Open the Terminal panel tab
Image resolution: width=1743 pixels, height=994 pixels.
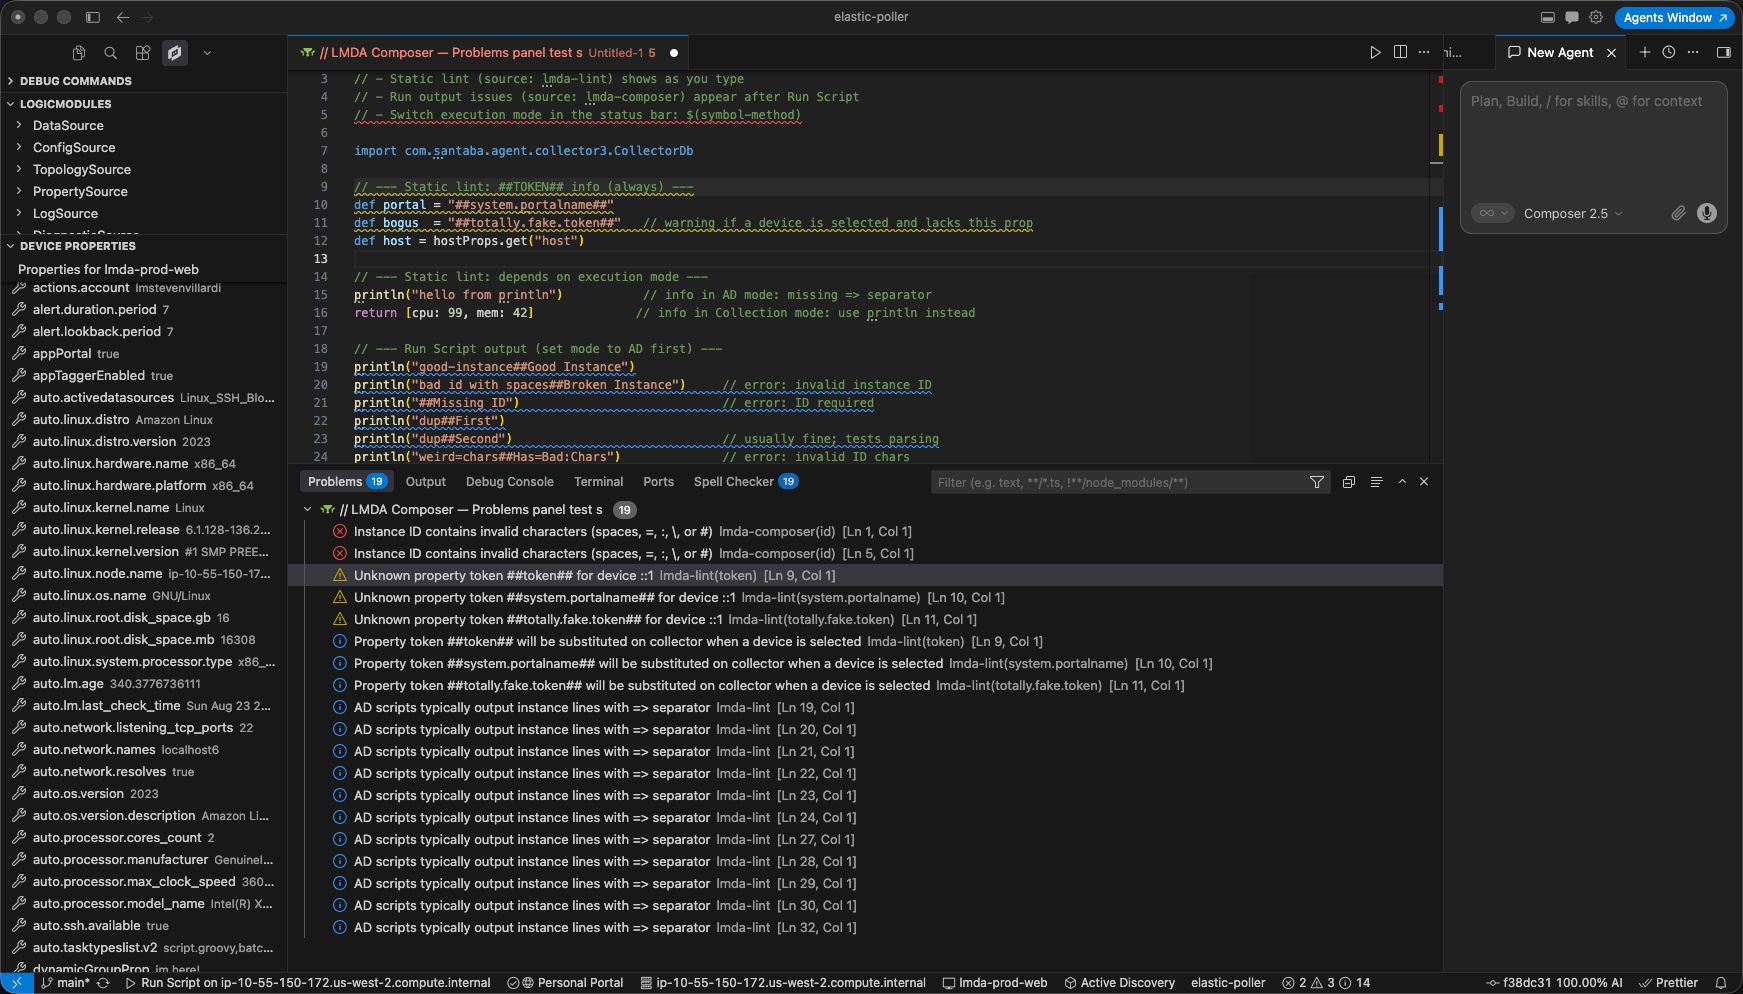(599, 482)
